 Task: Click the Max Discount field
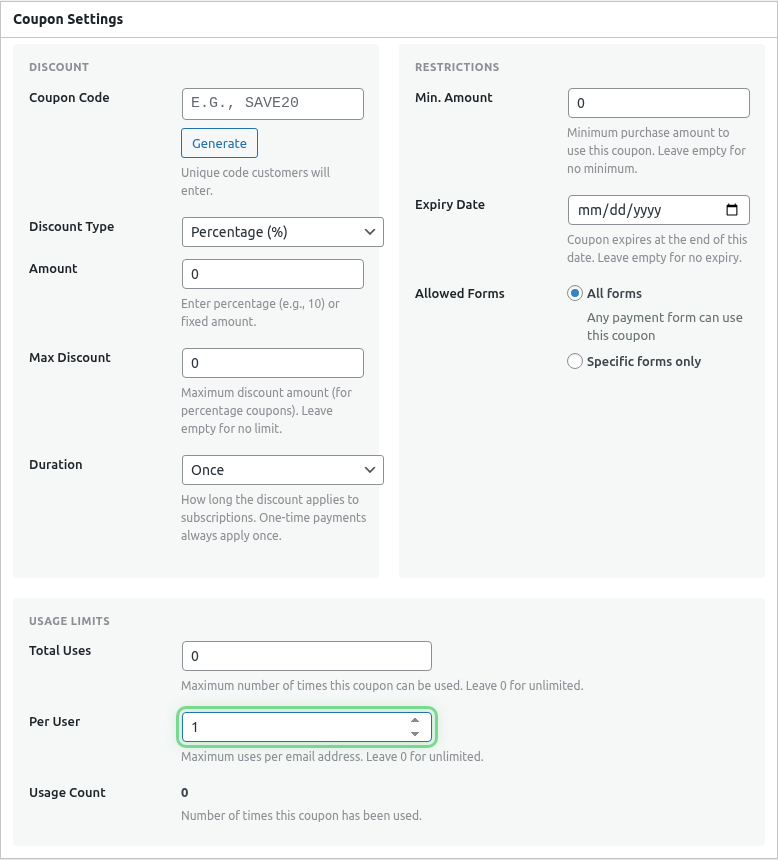click(272, 363)
